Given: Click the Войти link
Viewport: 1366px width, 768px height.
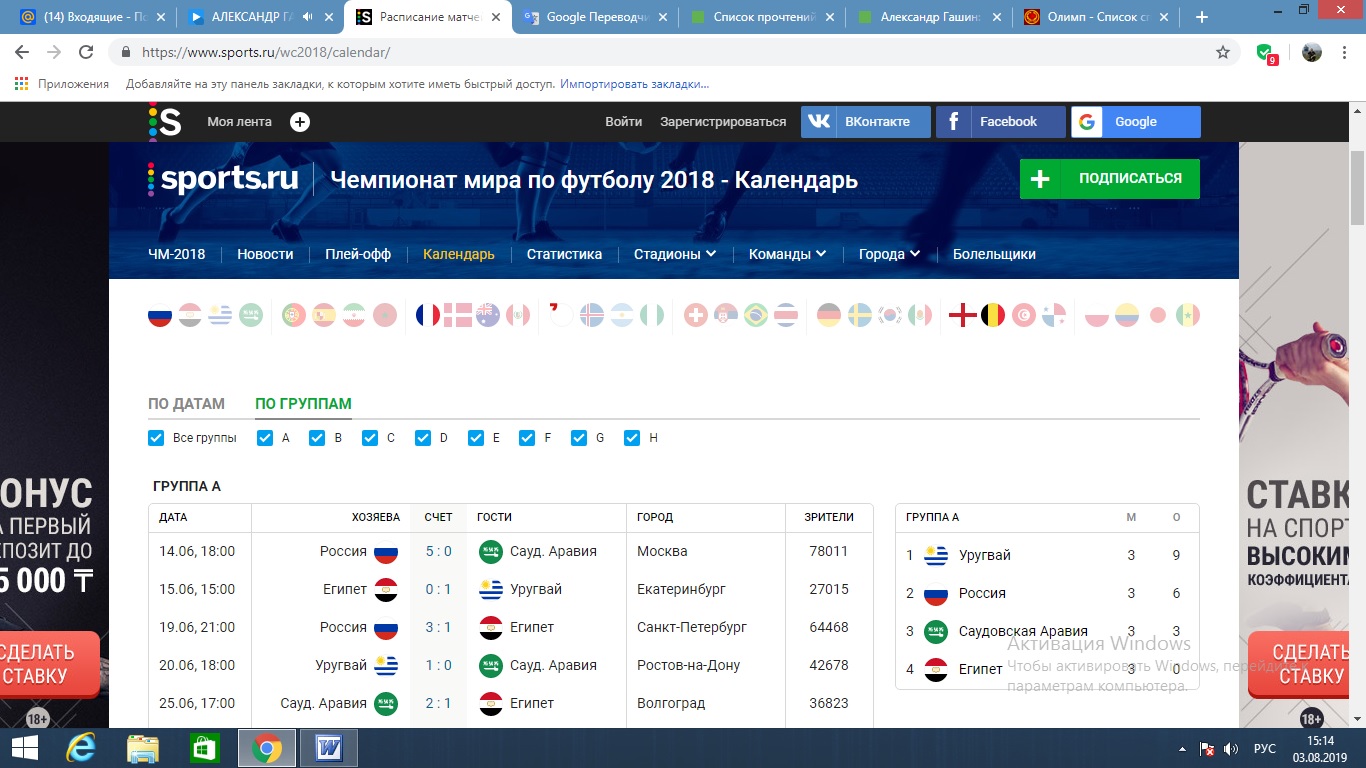Looking at the screenshot, I should 624,122.
